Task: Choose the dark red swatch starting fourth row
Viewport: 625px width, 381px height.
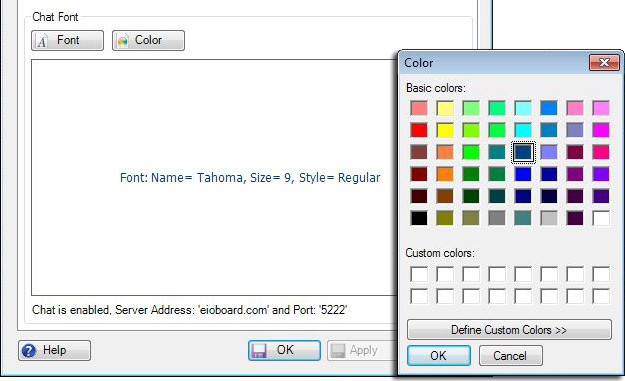Action: [419, 174]
